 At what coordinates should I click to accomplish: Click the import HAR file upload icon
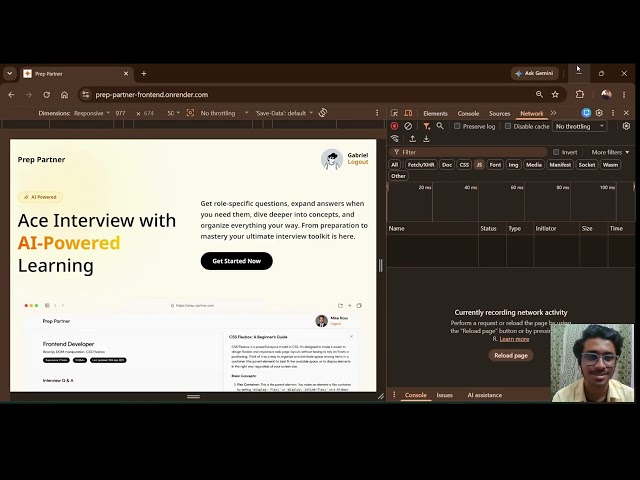pos(413,139)
